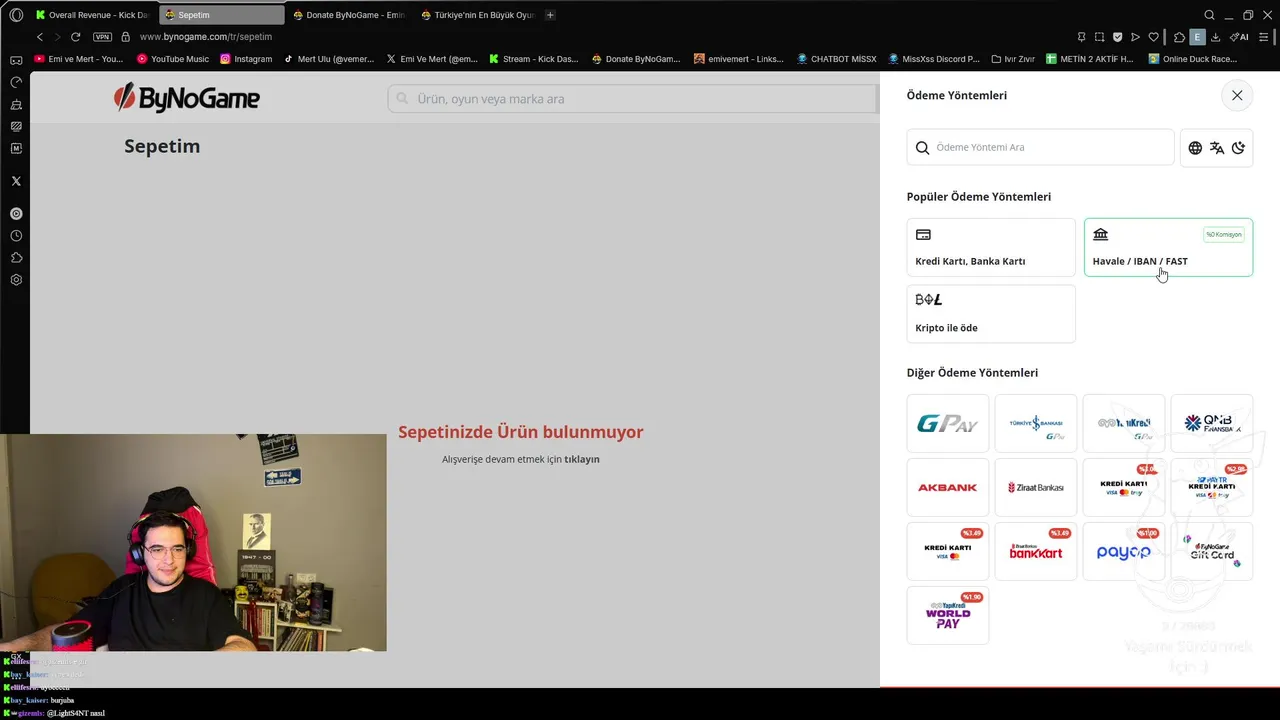
Task: Toggle the VPN badge in address bar
Action: pyautogui.click(x=103, y=37)
